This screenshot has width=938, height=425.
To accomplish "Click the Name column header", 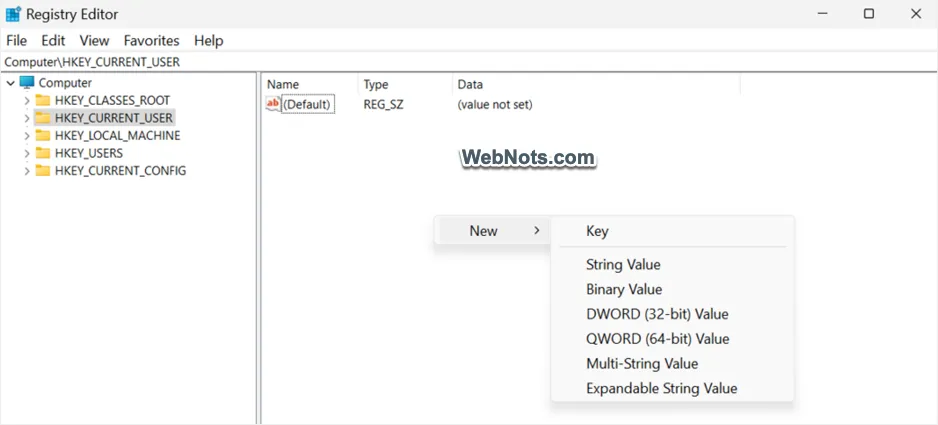I will pyautogui.click(x=310, y=84).
